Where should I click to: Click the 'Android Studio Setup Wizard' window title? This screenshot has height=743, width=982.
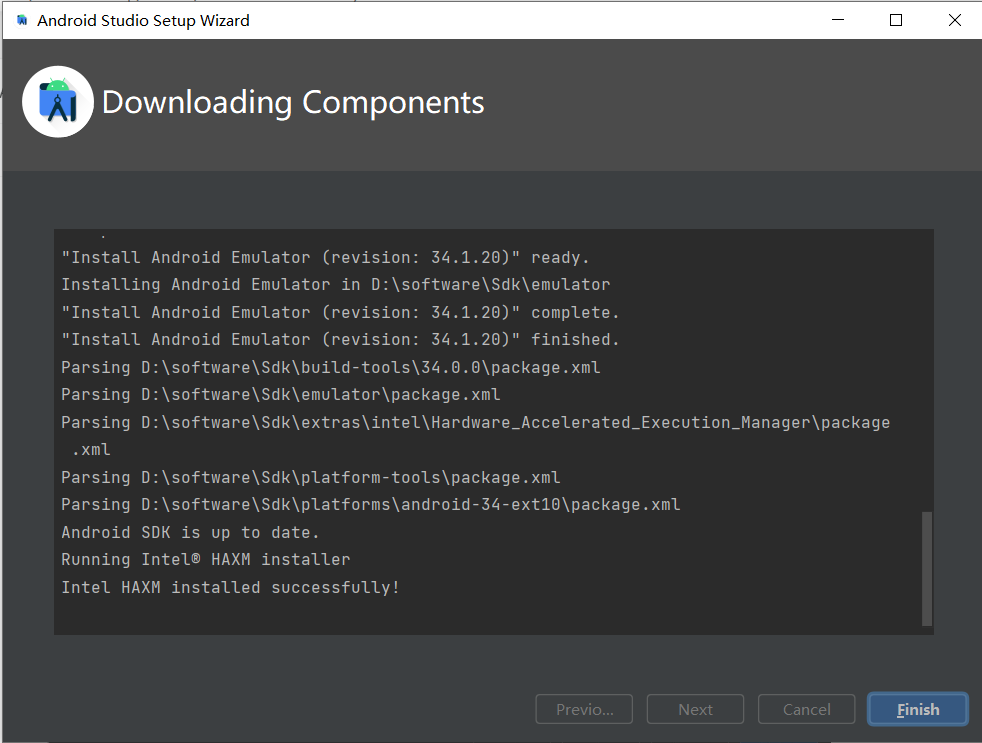click(143, 21)
